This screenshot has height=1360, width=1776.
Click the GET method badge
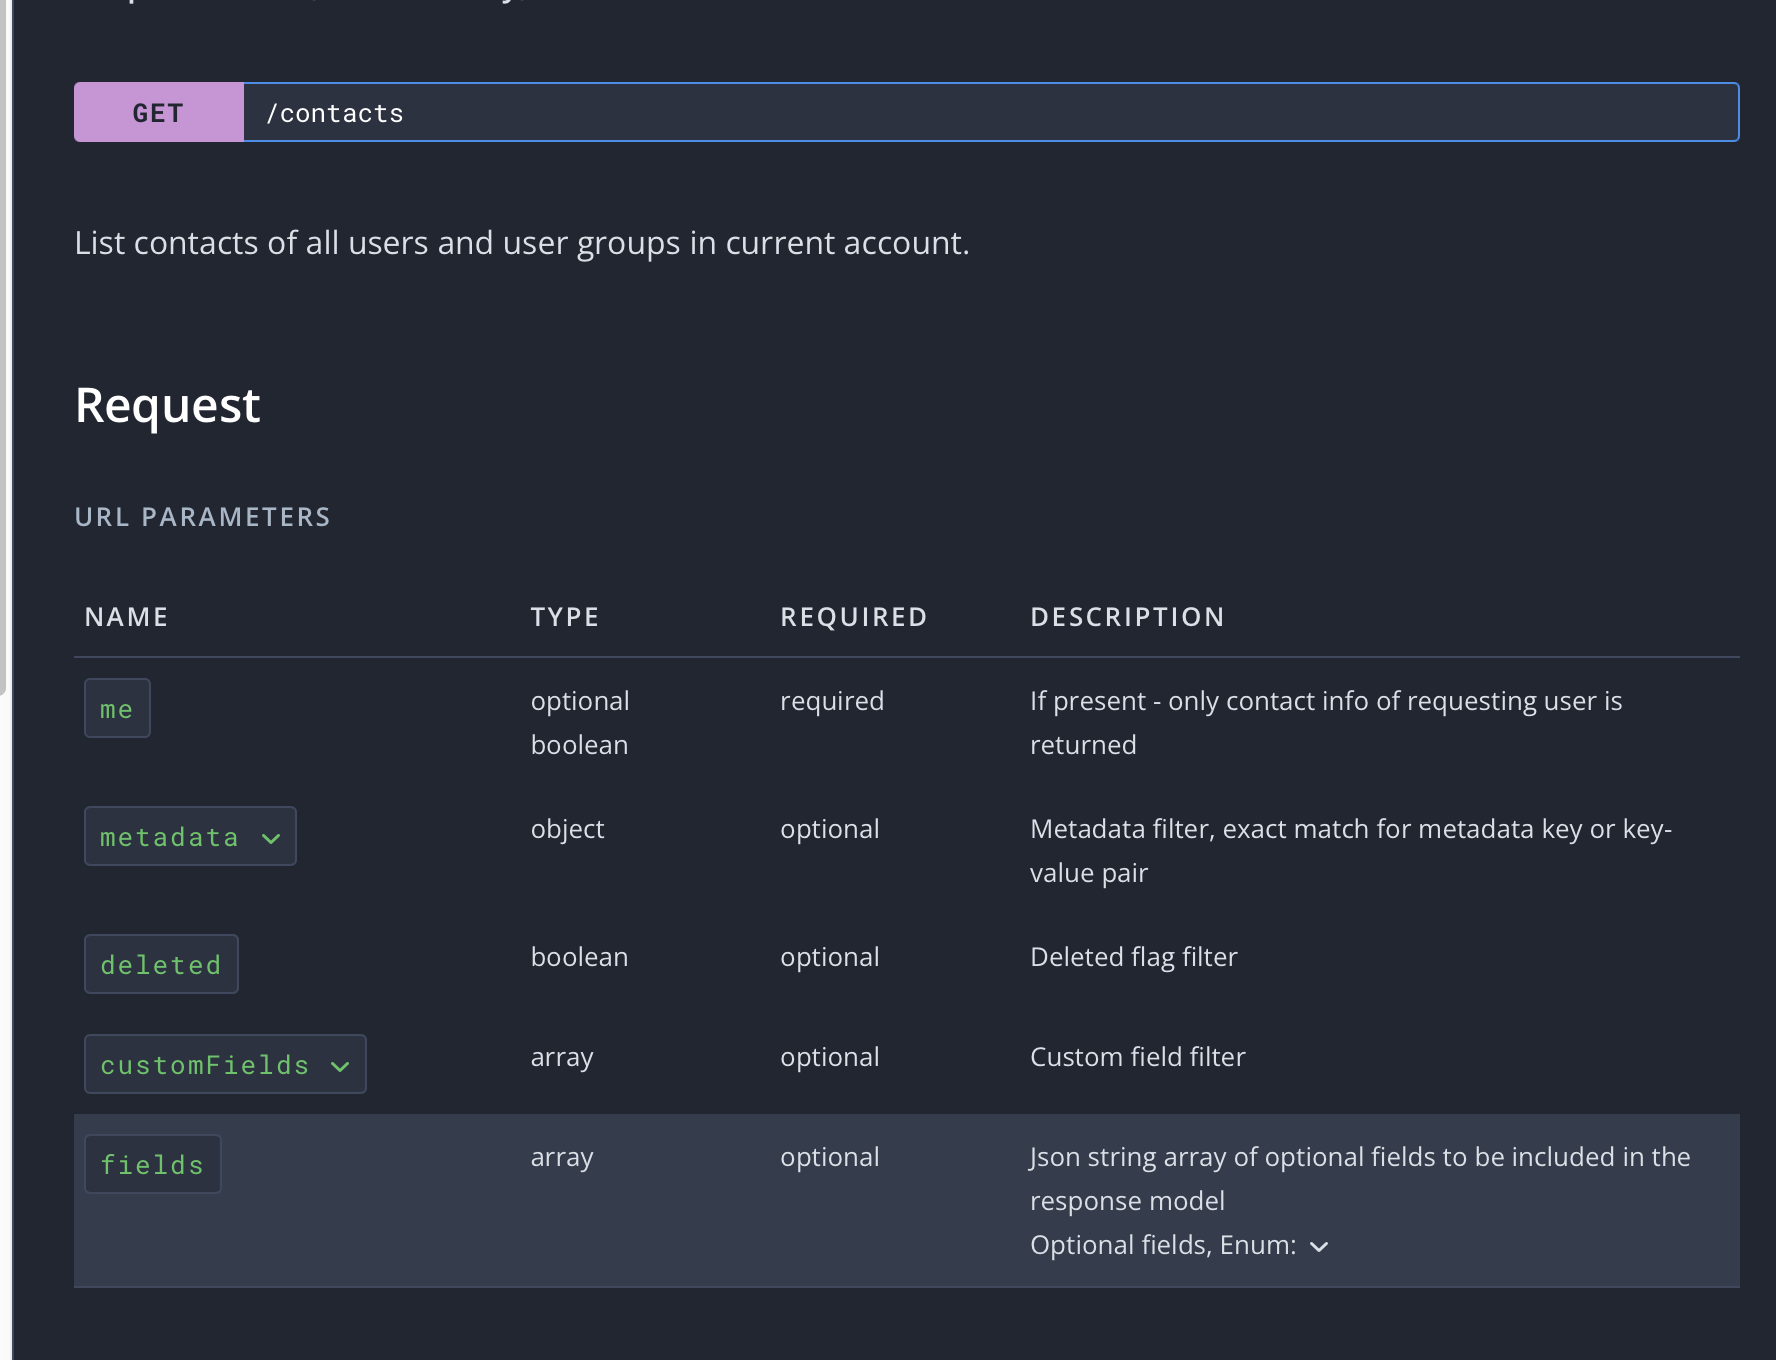pos(158,113)
